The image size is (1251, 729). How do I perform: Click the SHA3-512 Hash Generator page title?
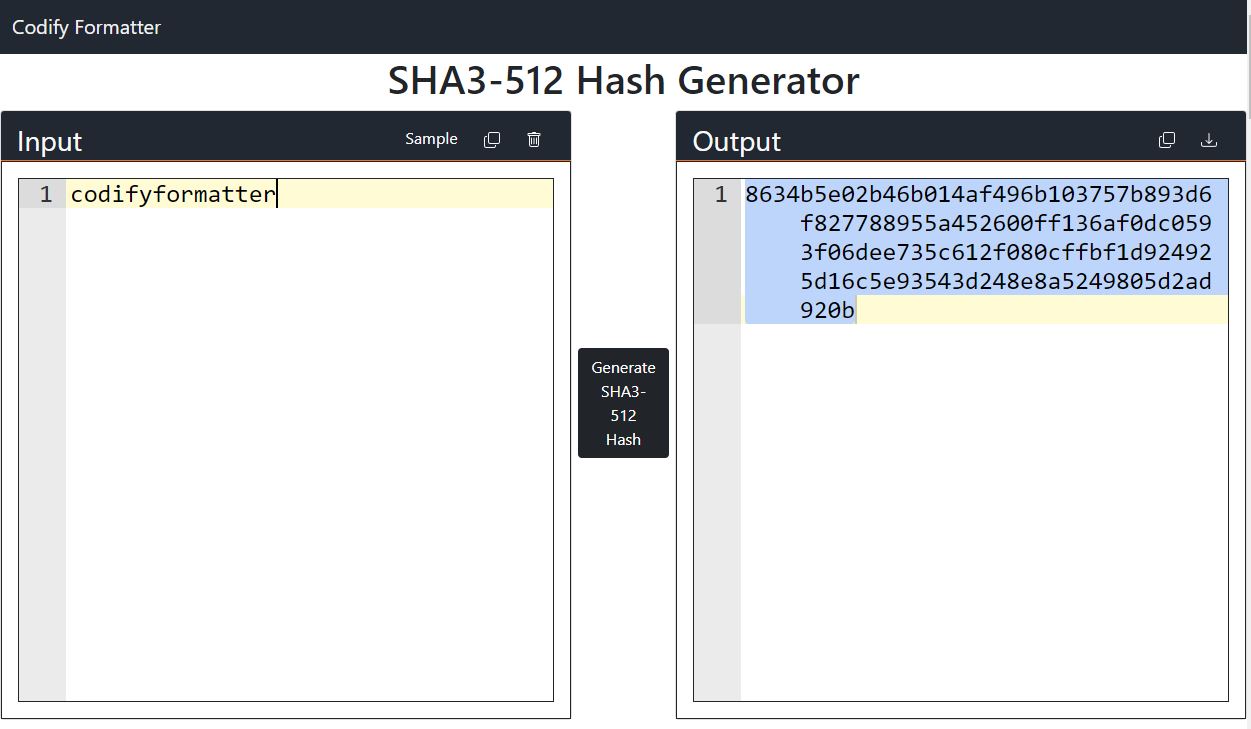pyautogui.click(x=624, y=80)
